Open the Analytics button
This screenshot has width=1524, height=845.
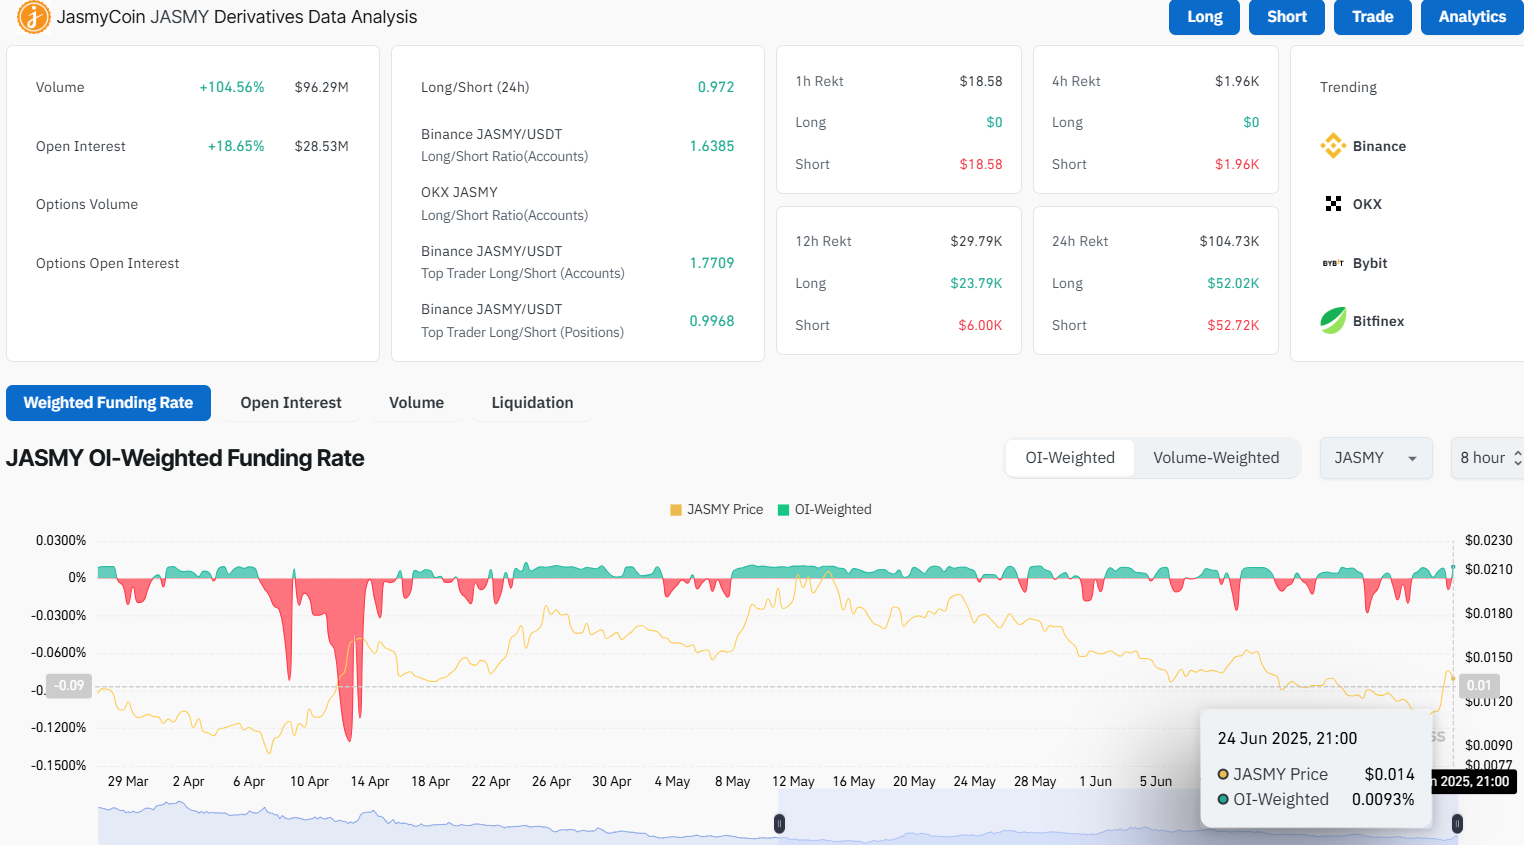[1472, 17]
